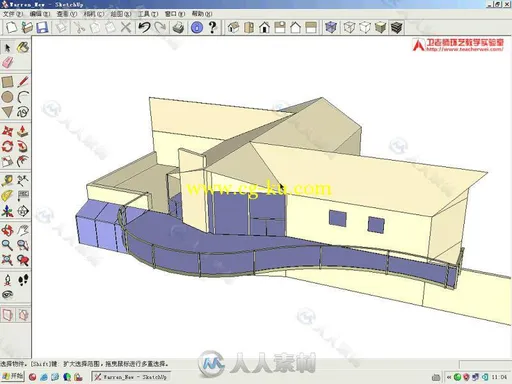The width and height of the screenshot is (512, 384).
Task: Choose the Offset tool
Action: [x=23, y=161]
